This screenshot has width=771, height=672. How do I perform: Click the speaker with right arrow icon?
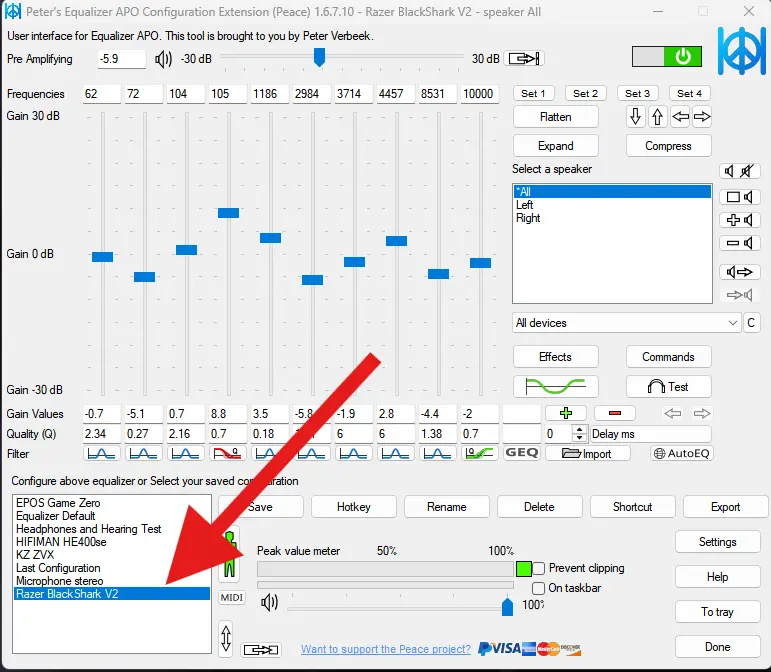(x=740, y=272)
